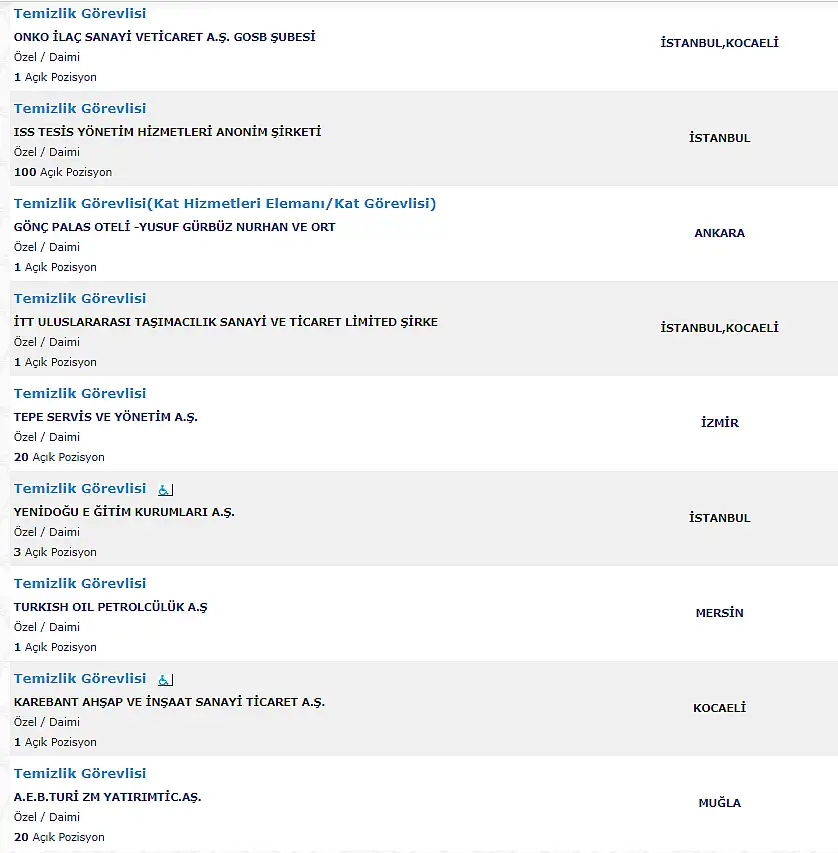Click the İZMİR location label
Viewport: 838px width, 853px height.
pos(719,423)
